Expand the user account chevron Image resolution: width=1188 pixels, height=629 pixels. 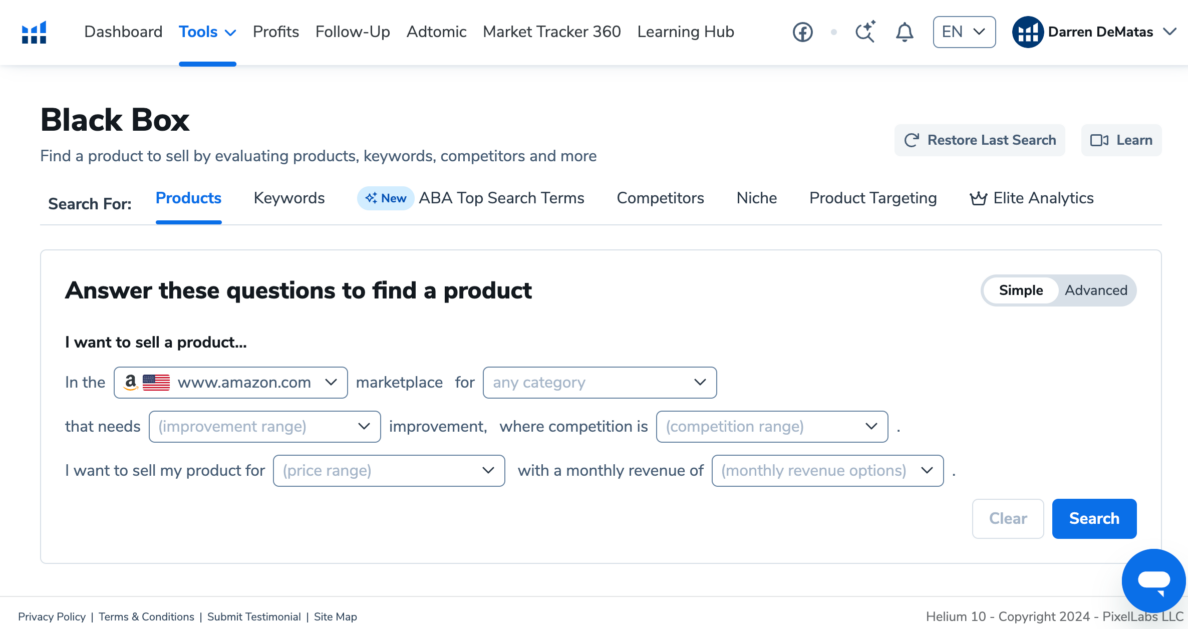point(1170,32)
